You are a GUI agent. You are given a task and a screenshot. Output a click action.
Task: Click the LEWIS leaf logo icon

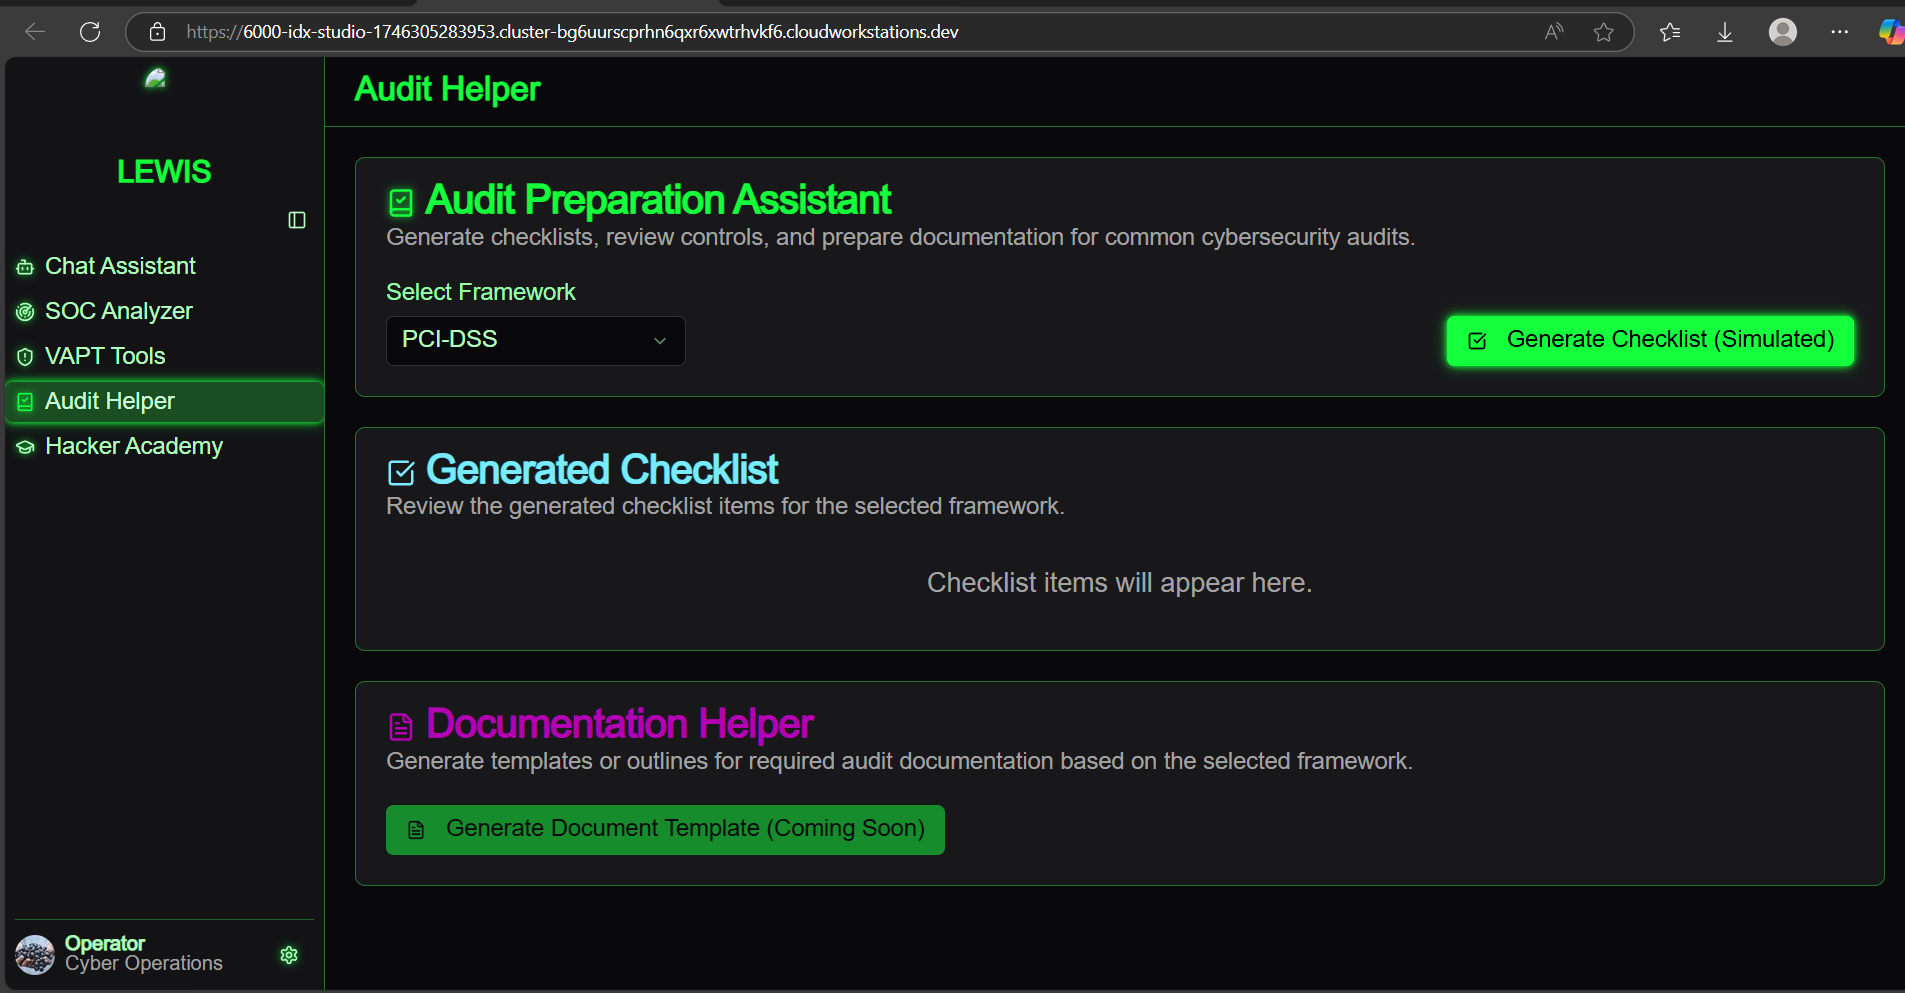155,78
